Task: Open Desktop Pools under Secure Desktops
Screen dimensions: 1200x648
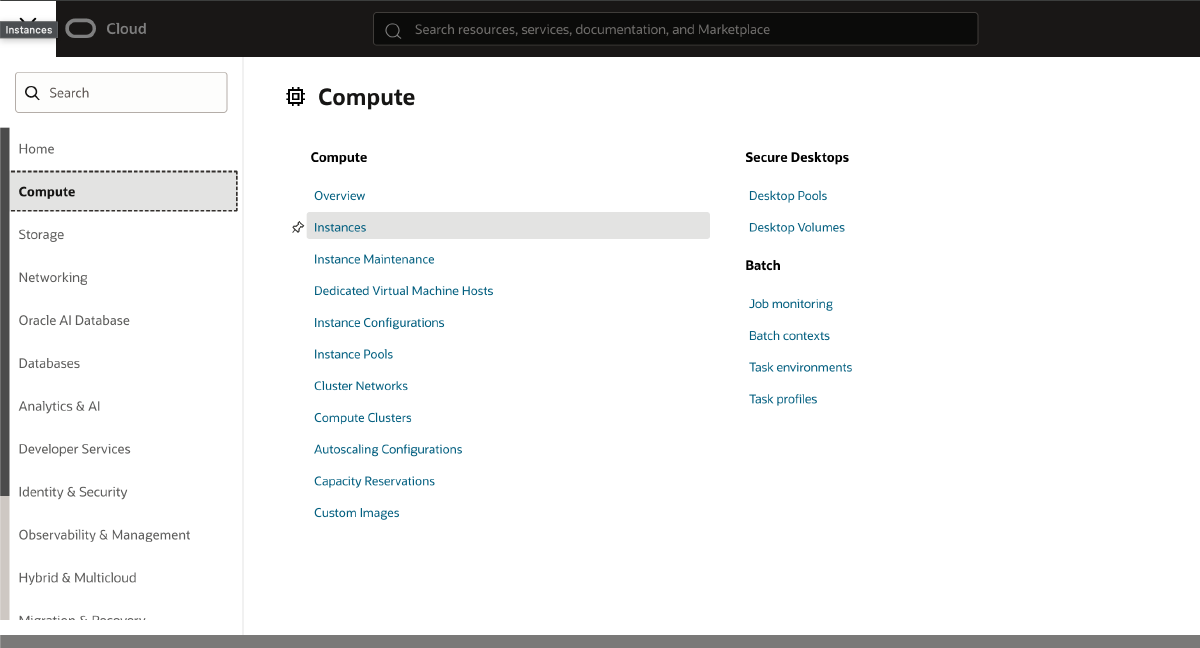Action: click(x=788, y=196)
